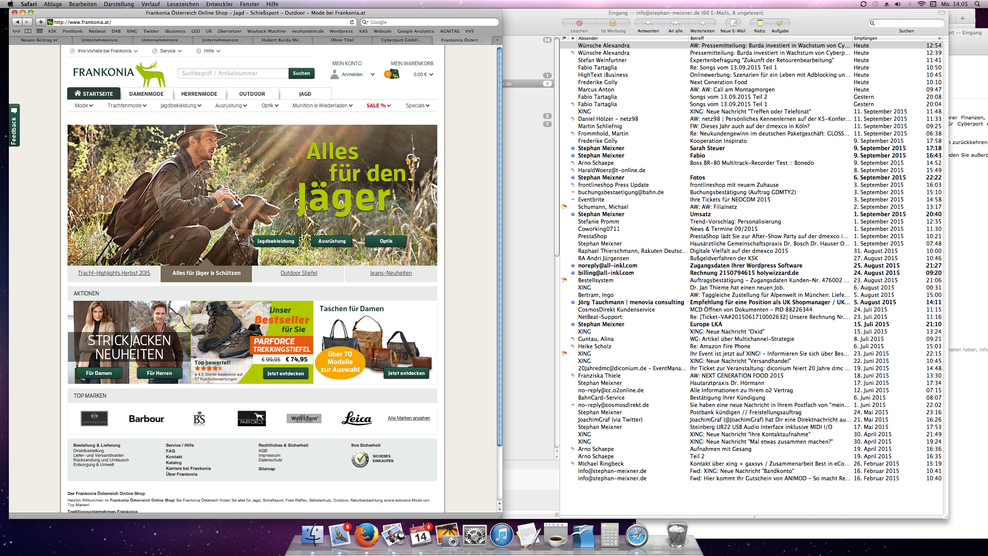
Task: Select the DAMENMODE tab
Action: pos(146,94)
